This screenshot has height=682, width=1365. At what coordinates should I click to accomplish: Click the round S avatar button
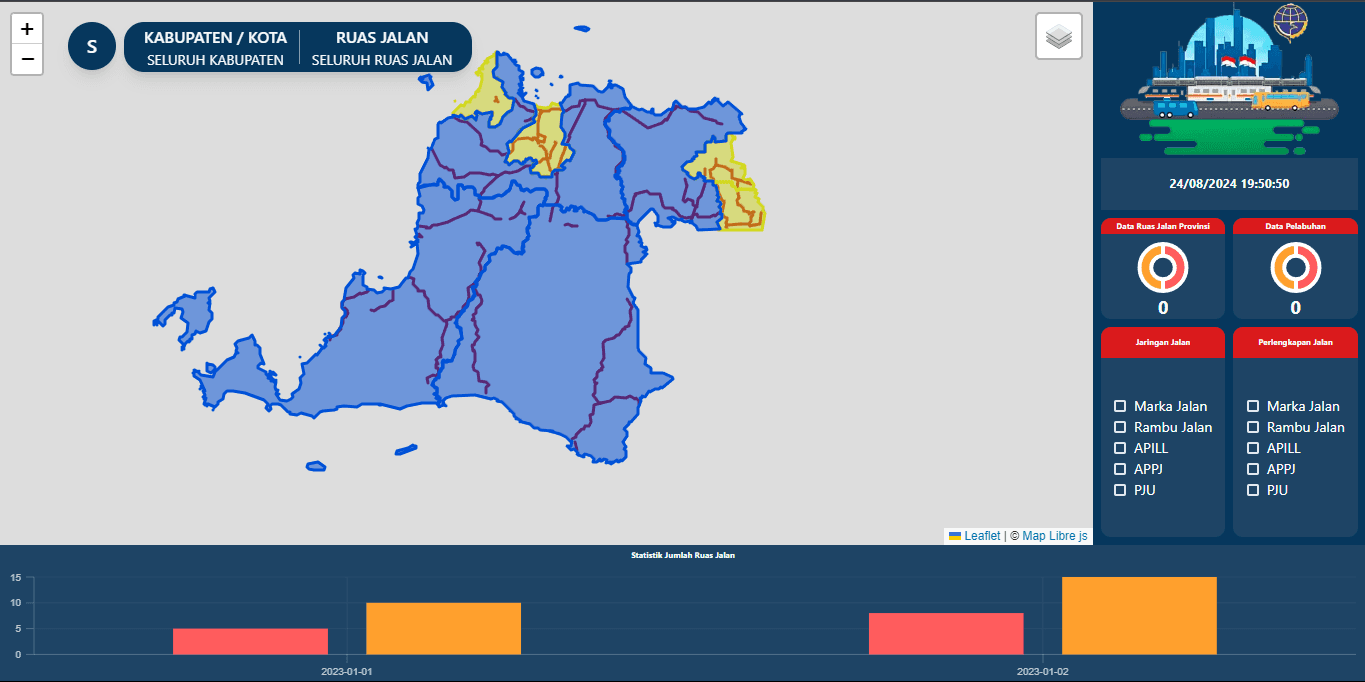[x=92, y=47]
